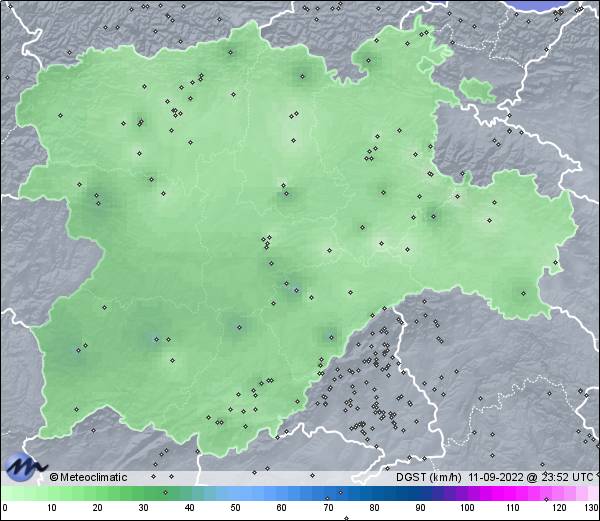Select the 40 value on the wind scale

[x=189, y=508]
